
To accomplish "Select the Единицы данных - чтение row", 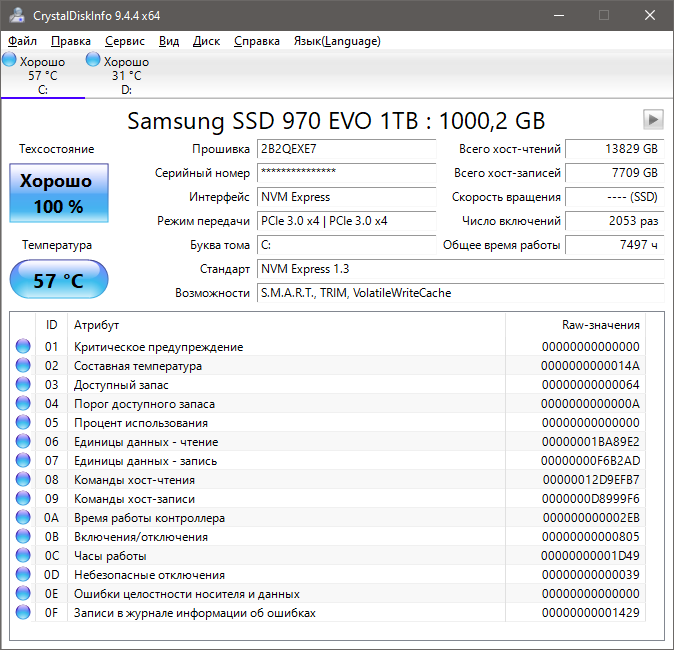I will point(328,442).
